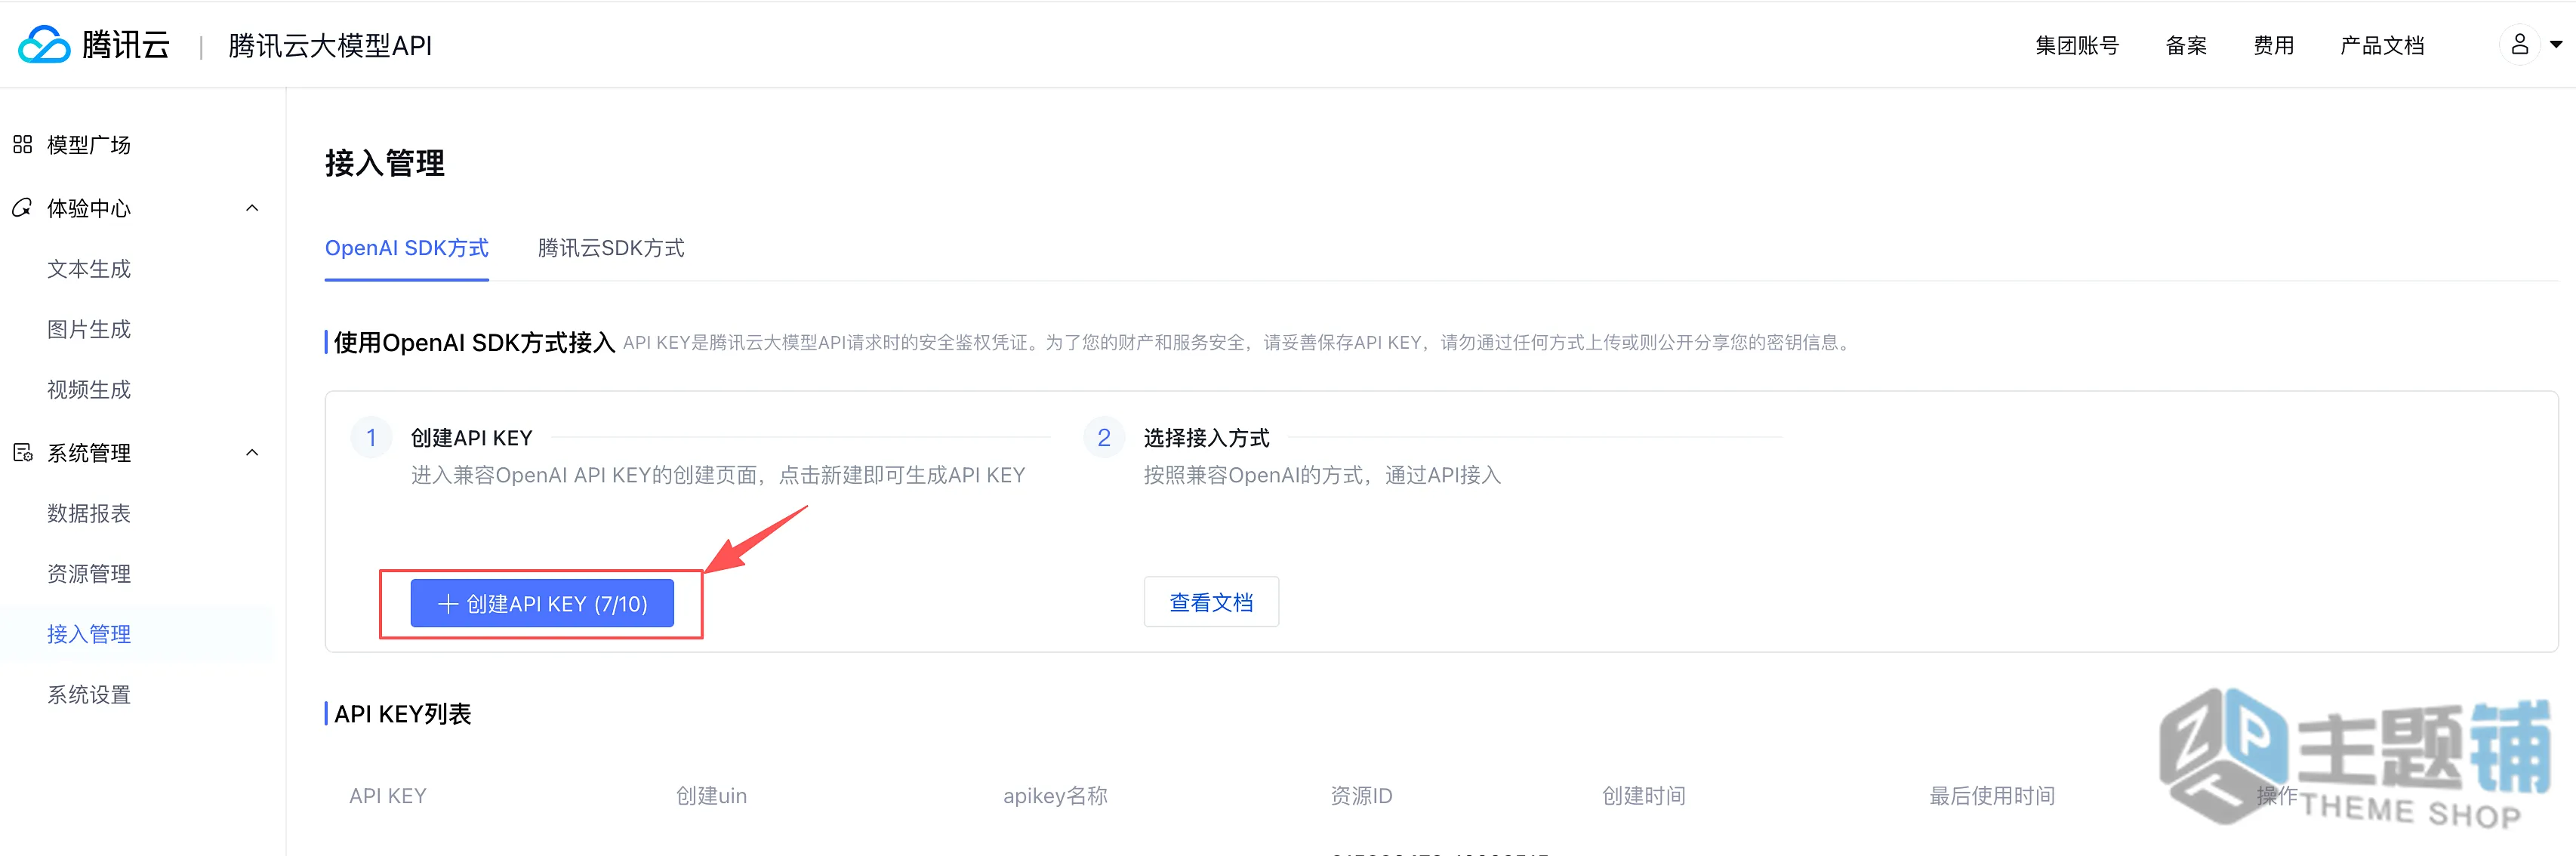Open 系统设置 in the sidebar

click(x=89, y=695)
